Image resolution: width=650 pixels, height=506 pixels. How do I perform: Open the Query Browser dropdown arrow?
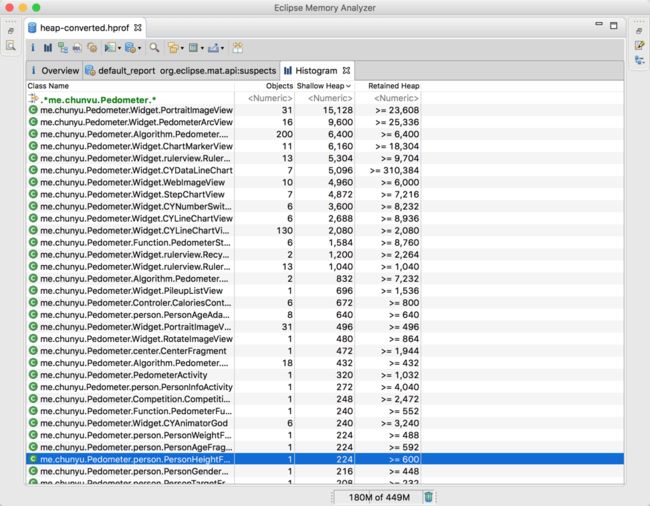(140, 48)
